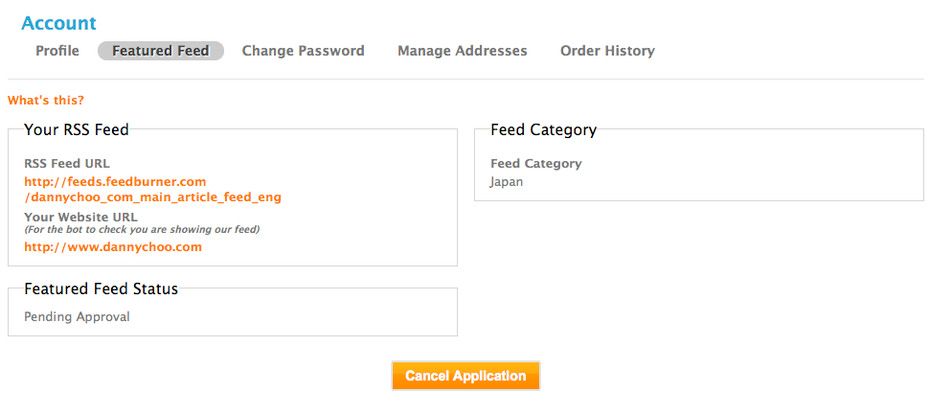Go to the Manage Addresses tab
The image size is (930, 415).
click(462, 51)
